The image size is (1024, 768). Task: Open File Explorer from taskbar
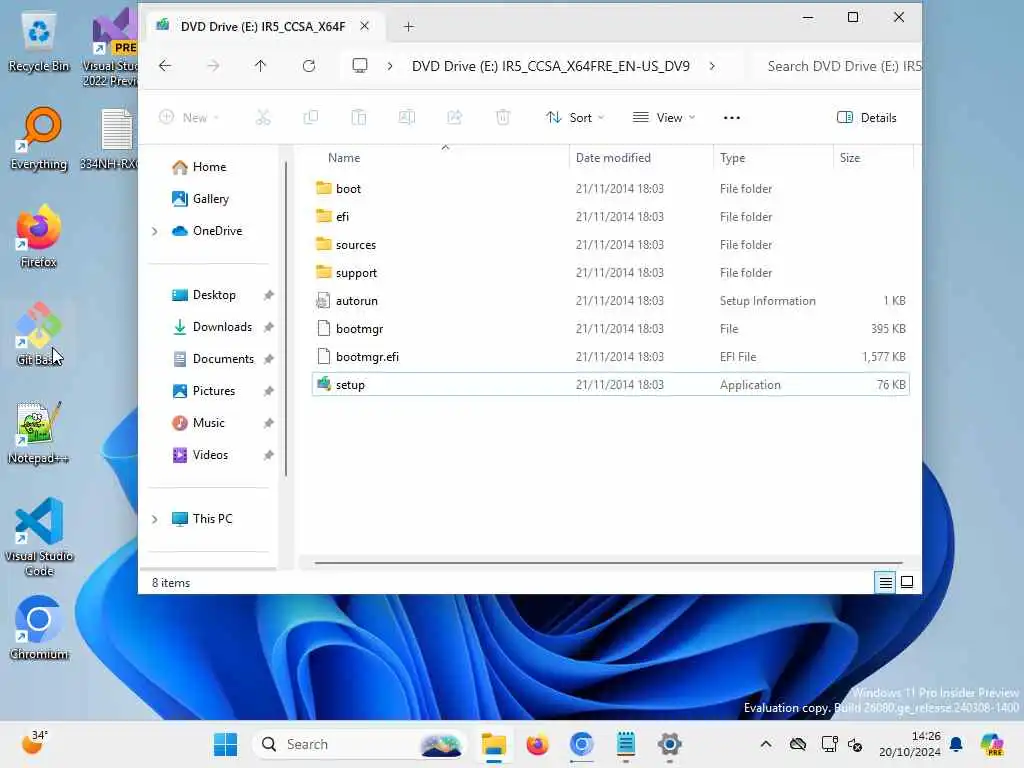pyautogui.click(x=494, y=744)
